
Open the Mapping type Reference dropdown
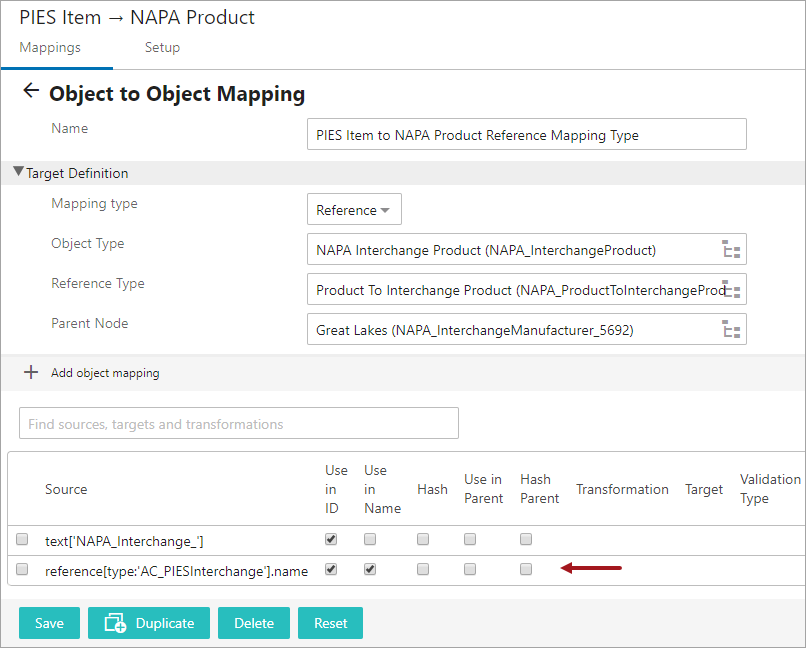[x=354, y=209]
